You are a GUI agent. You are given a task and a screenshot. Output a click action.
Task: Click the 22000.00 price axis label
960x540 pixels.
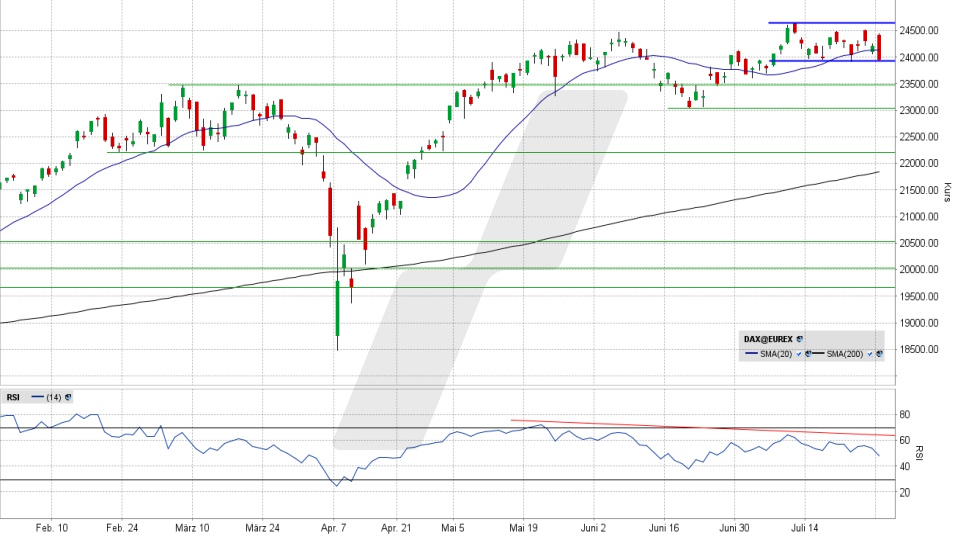pyautogui.click(x=919, y=163)
